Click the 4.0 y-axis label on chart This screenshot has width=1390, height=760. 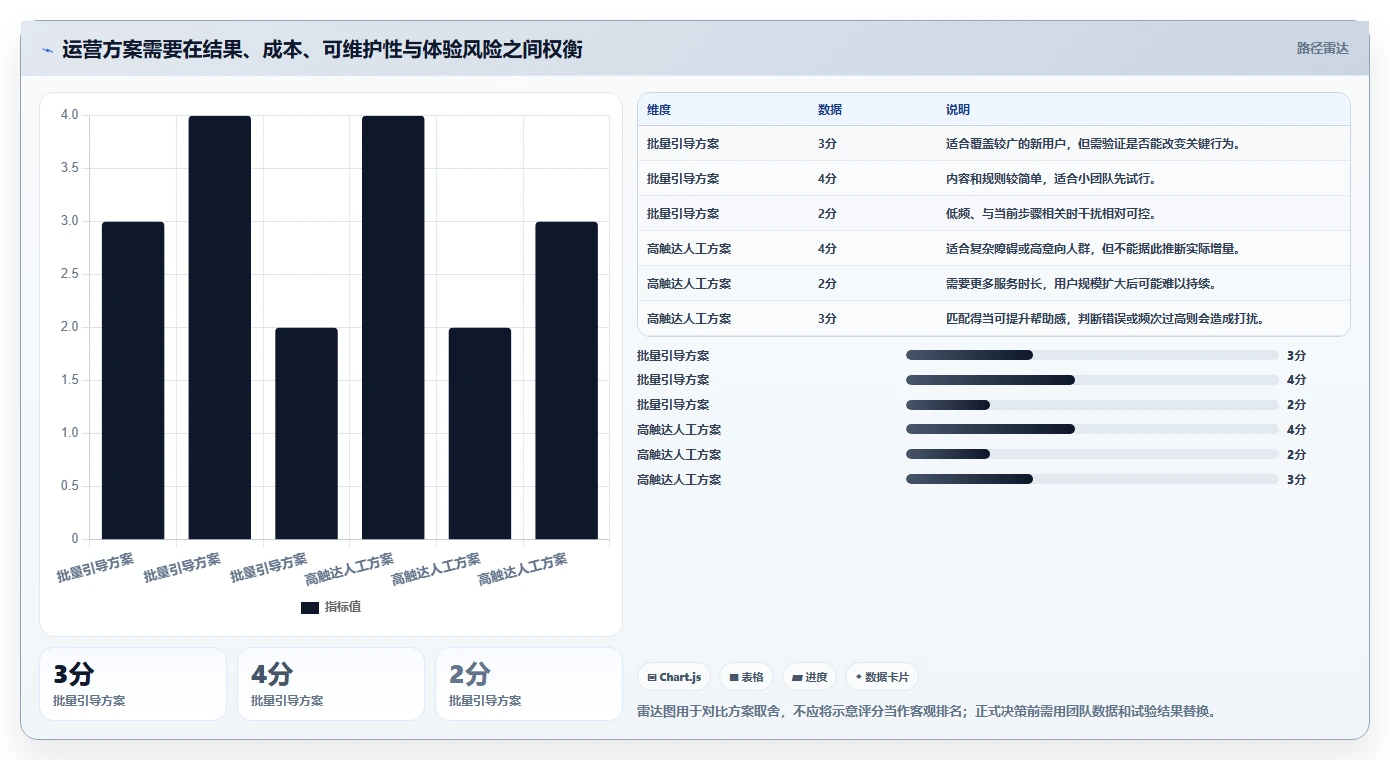69,115
